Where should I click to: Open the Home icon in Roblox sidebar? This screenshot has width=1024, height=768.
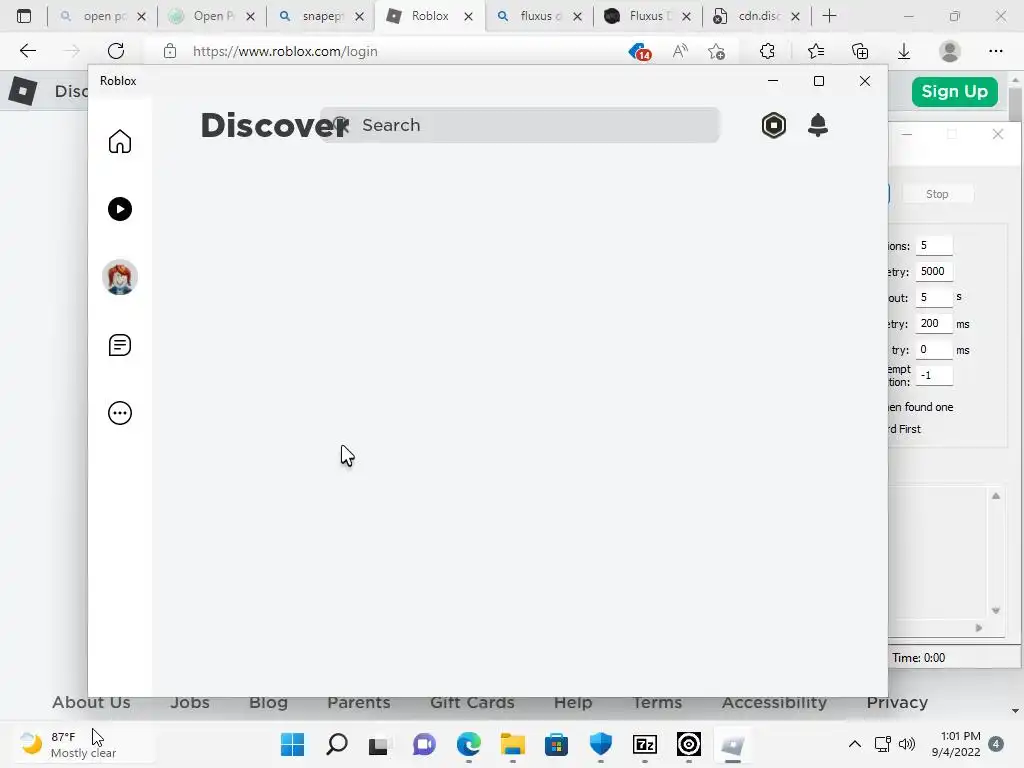click(x=120, y=141)
